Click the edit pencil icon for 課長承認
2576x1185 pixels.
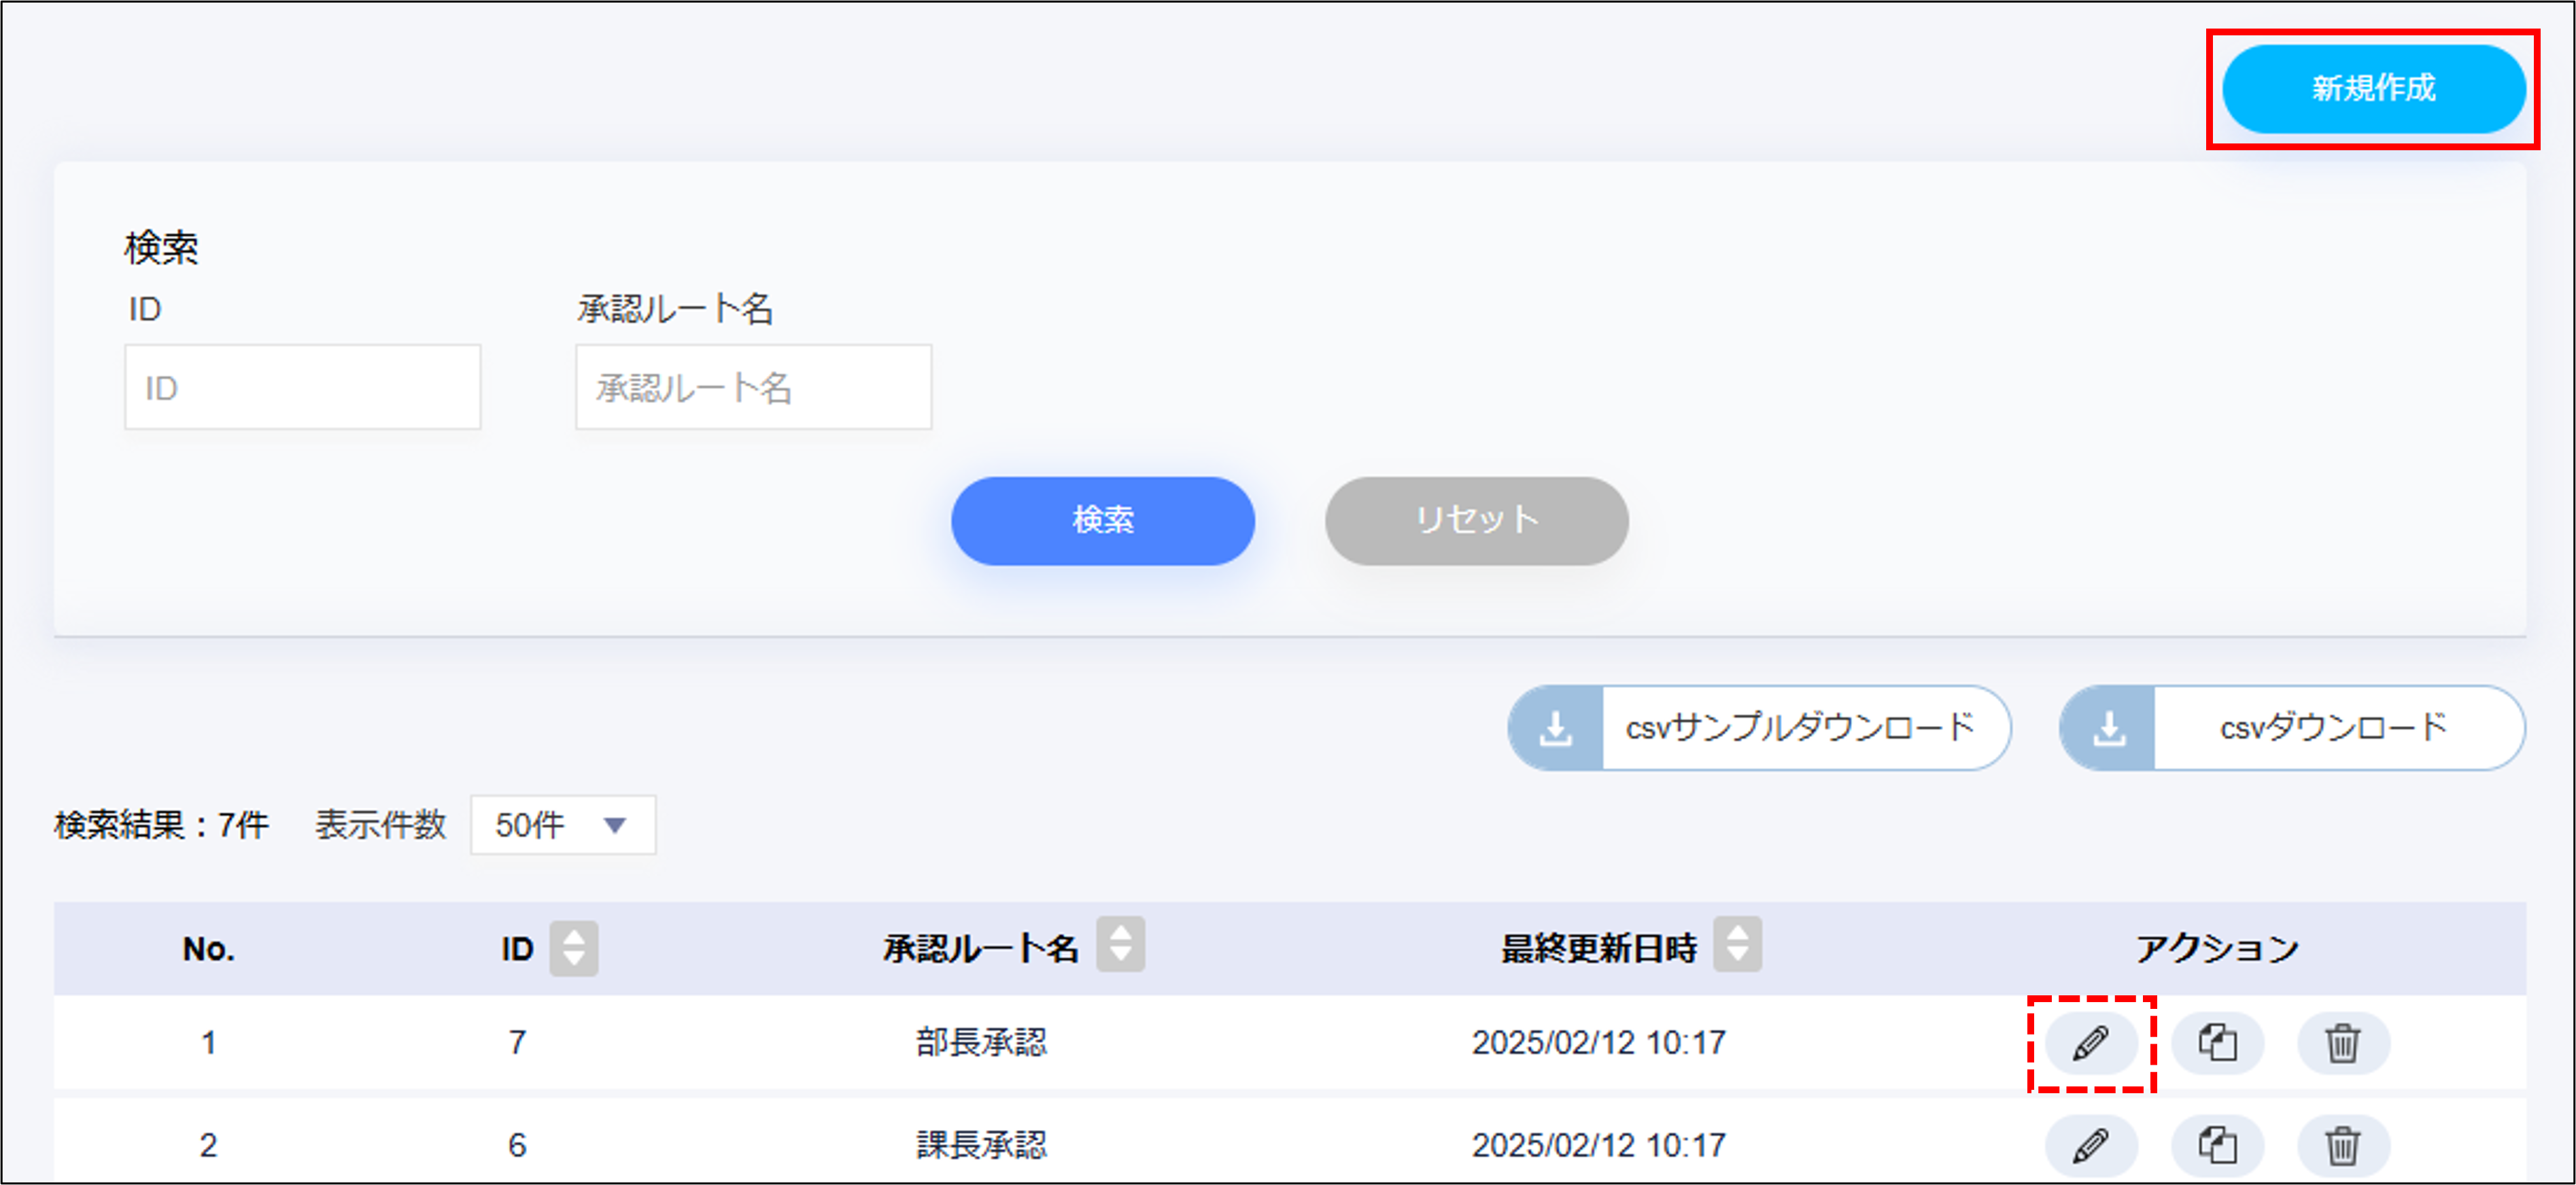[x=2090, y=1144]
